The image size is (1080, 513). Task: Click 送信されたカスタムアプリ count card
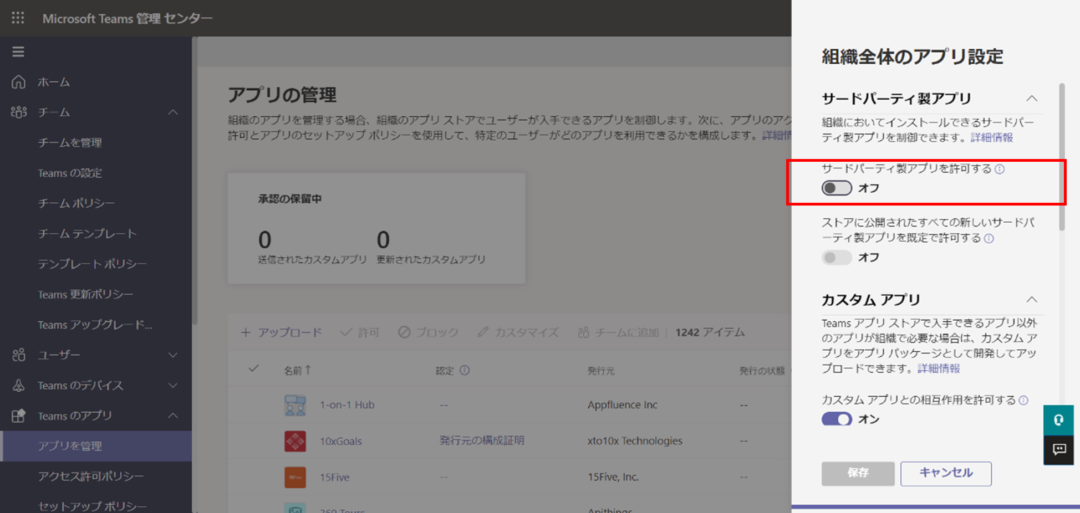[x=312, y=247]
